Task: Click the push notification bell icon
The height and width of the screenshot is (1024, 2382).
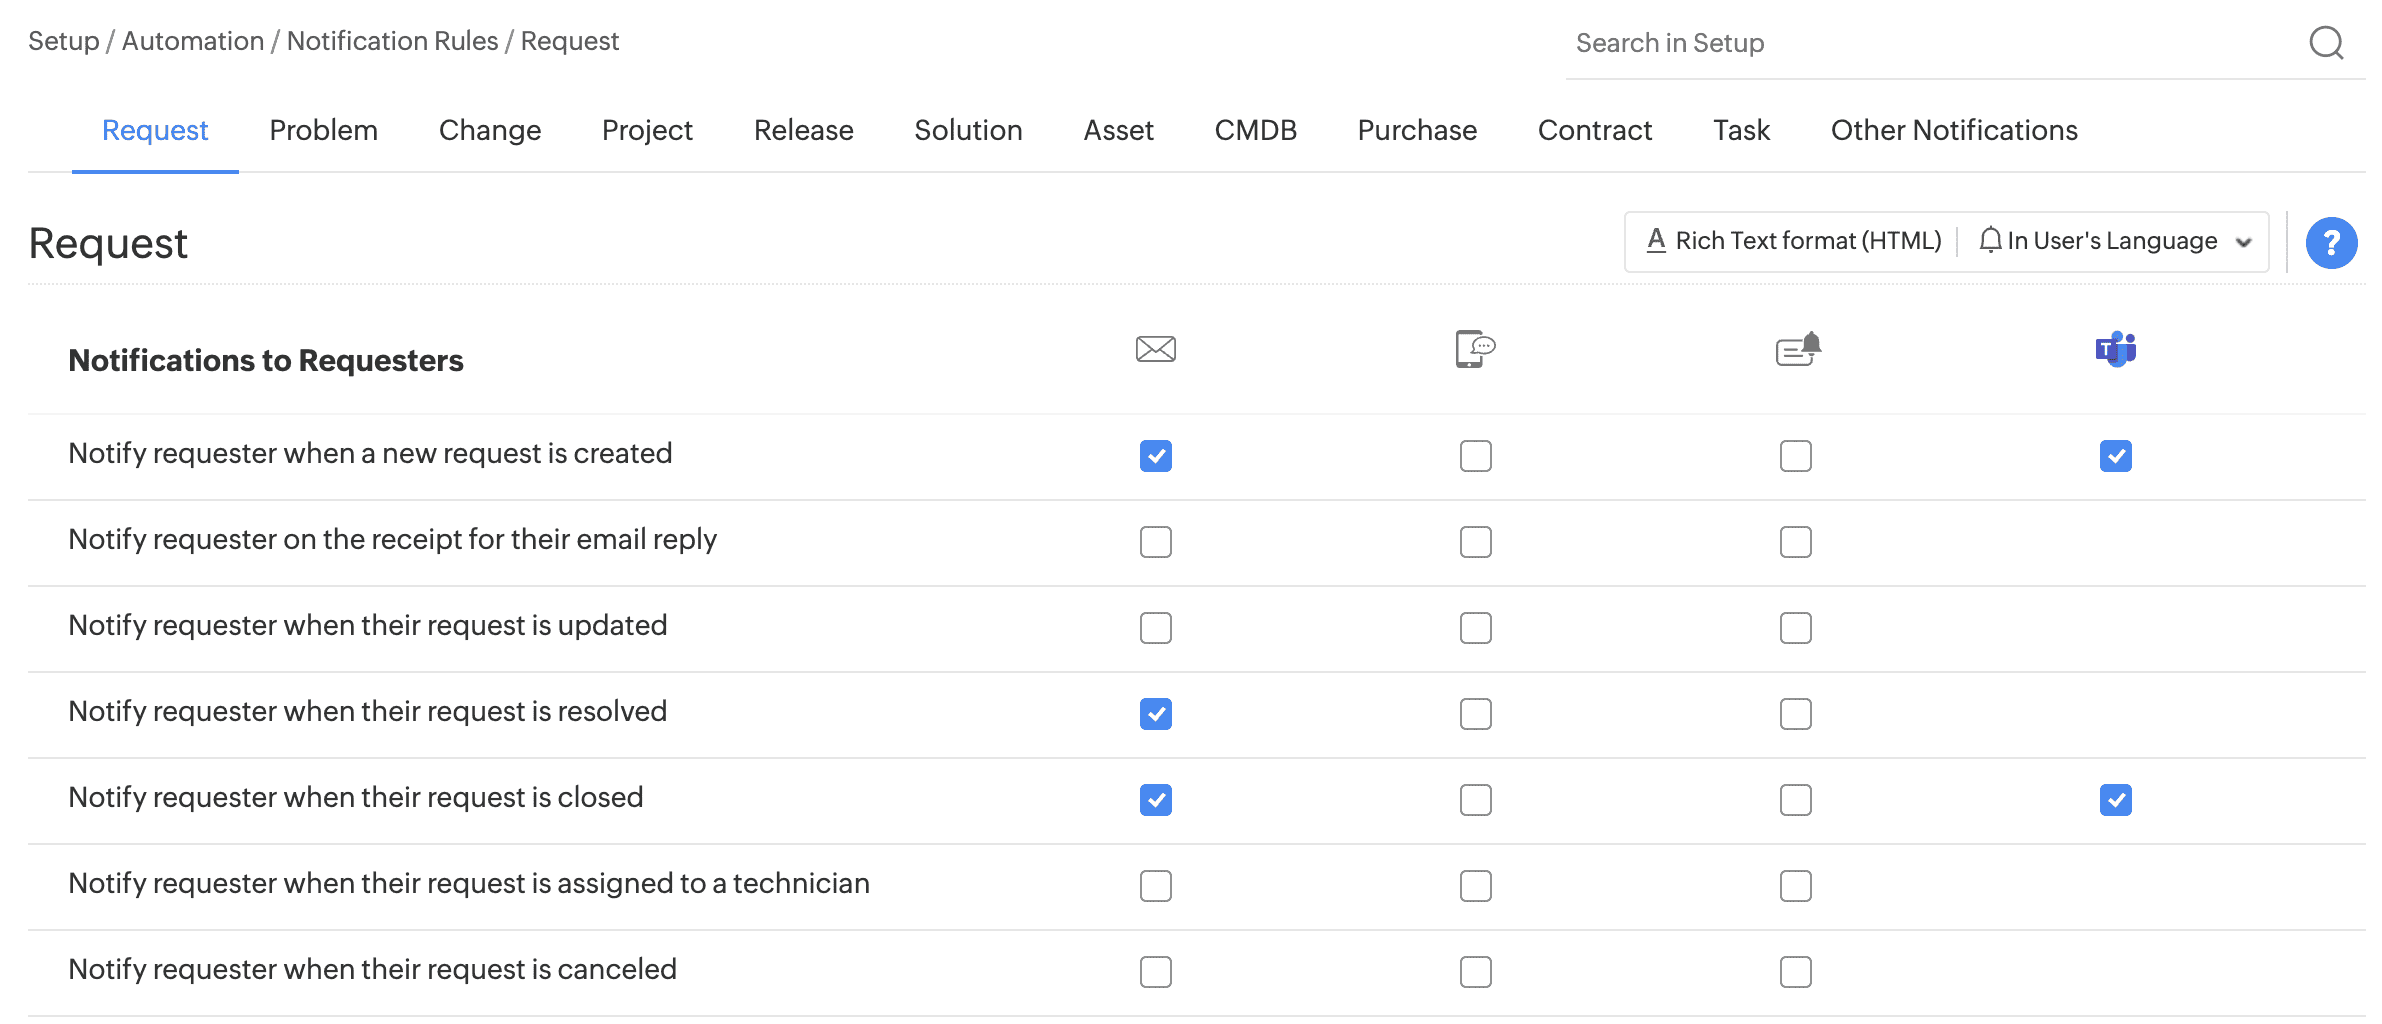Action: point(1798,349)
